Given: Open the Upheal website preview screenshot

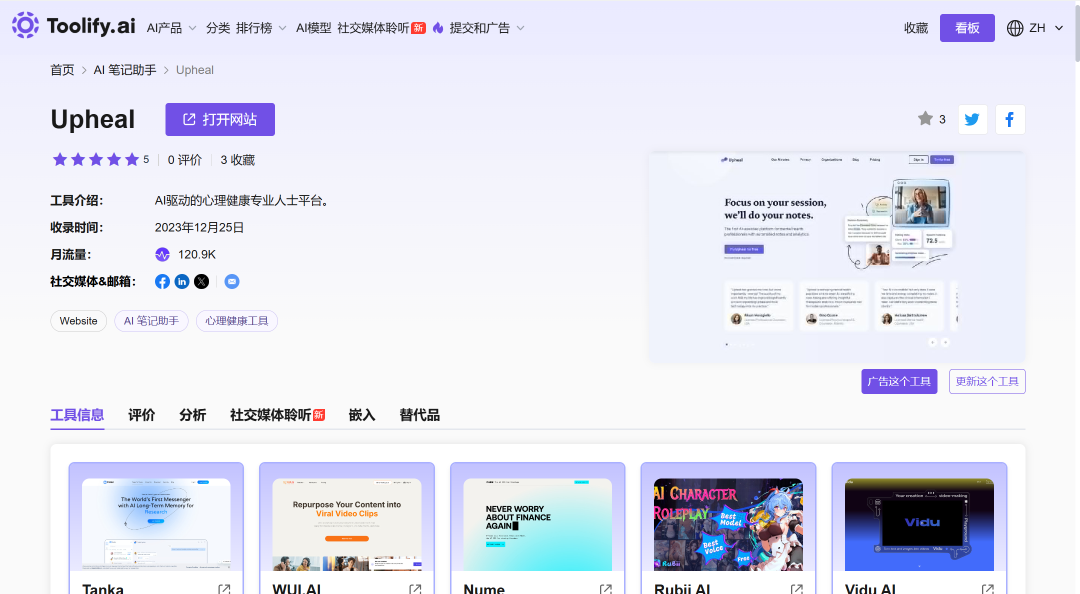Looking at the screenshot, I should tap(837, 257).
